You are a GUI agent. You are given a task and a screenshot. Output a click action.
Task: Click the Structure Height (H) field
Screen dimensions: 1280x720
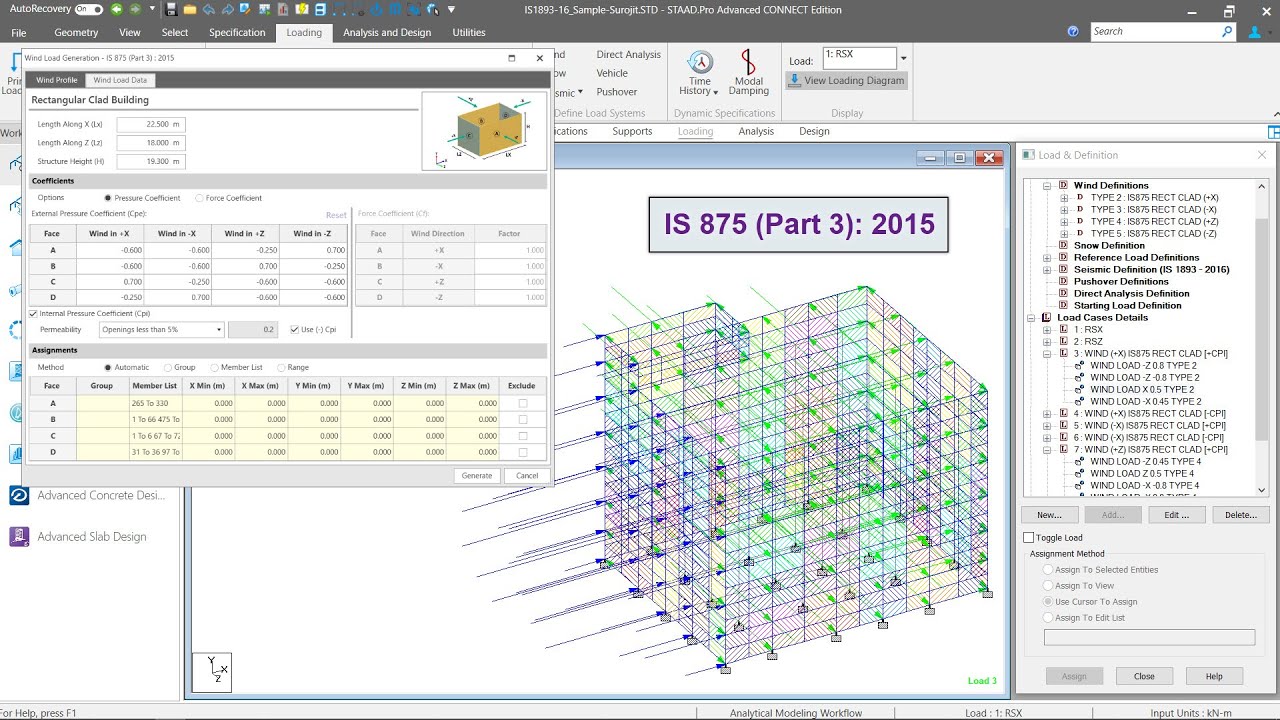coord(151,161)
